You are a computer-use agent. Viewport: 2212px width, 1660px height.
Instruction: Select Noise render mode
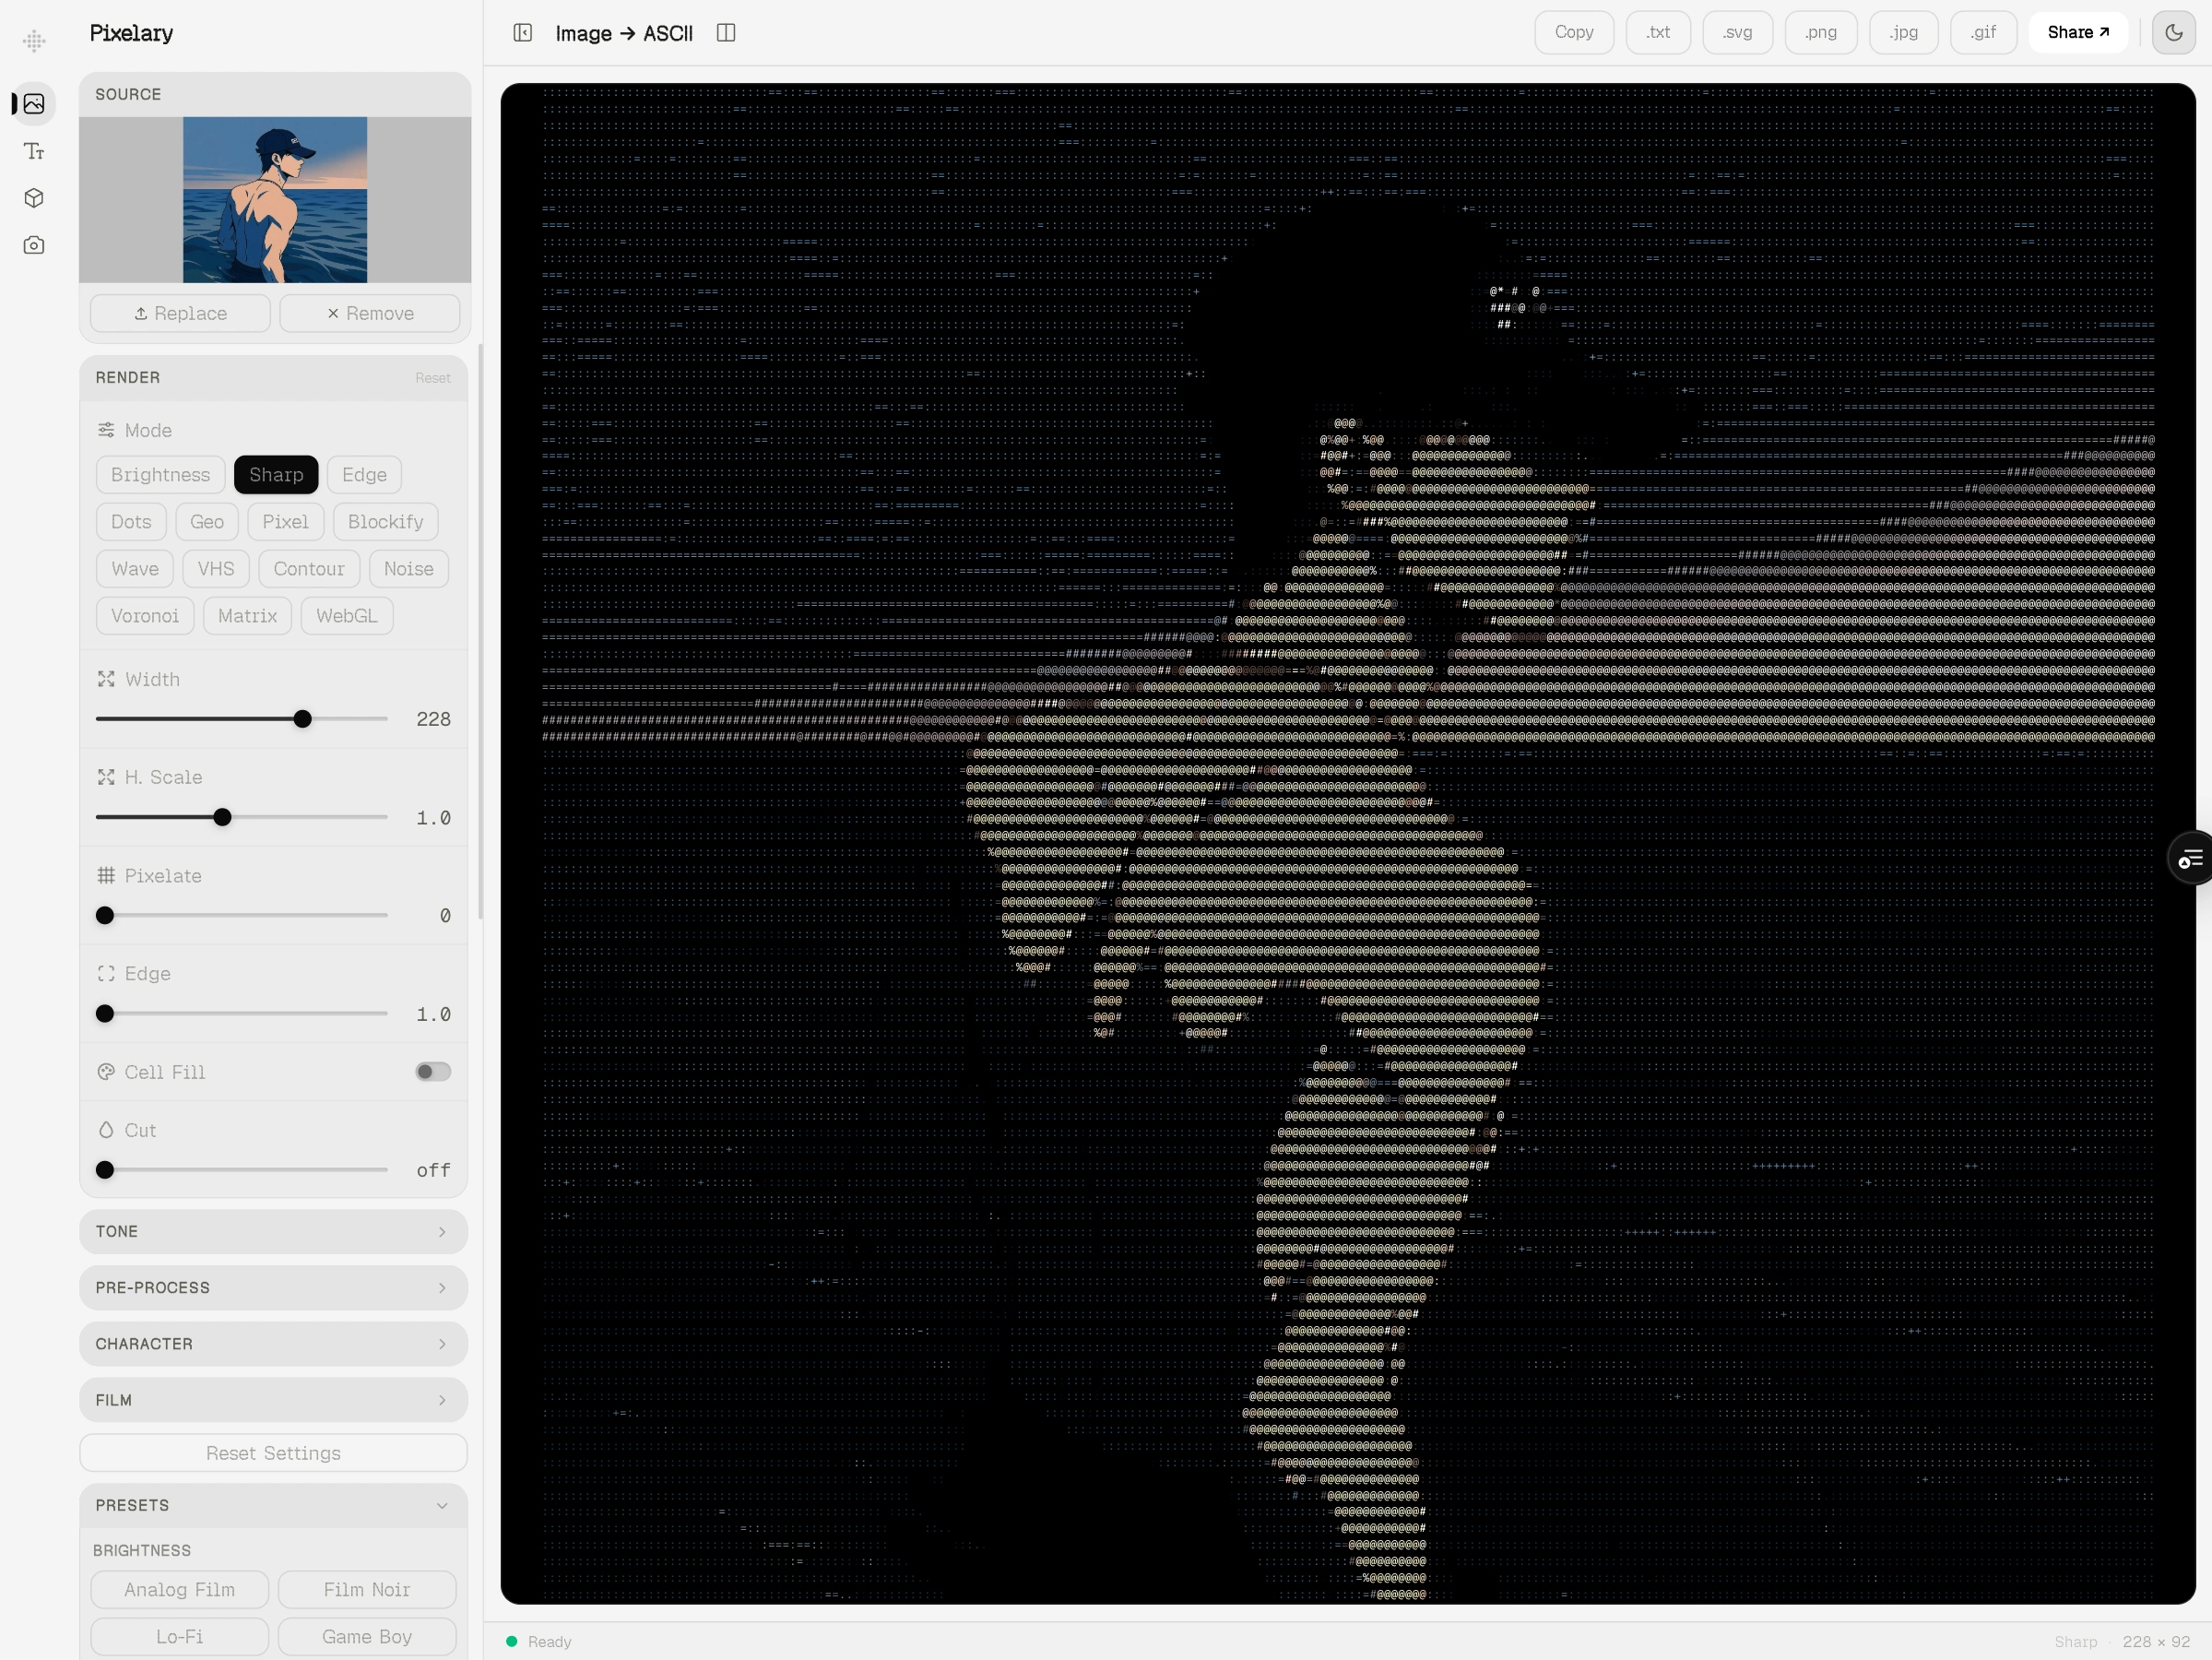click(x=408, y=569)
